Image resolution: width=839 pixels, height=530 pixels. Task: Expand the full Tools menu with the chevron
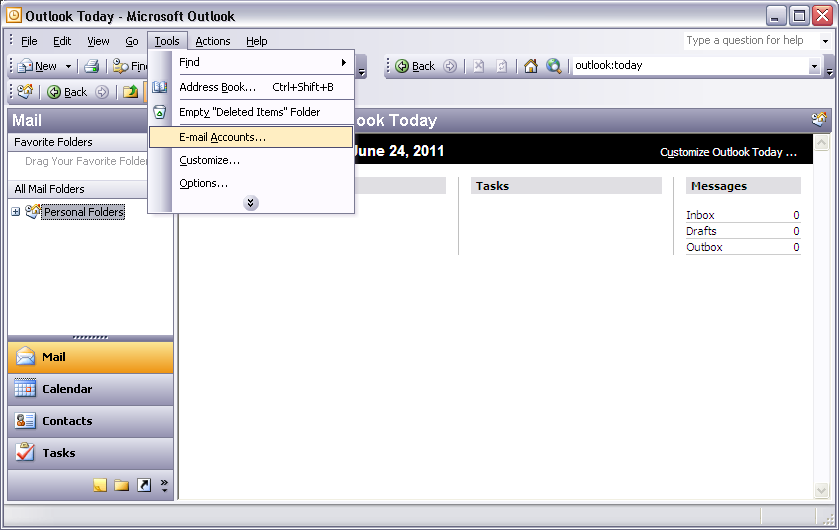[x=251, y=203]
